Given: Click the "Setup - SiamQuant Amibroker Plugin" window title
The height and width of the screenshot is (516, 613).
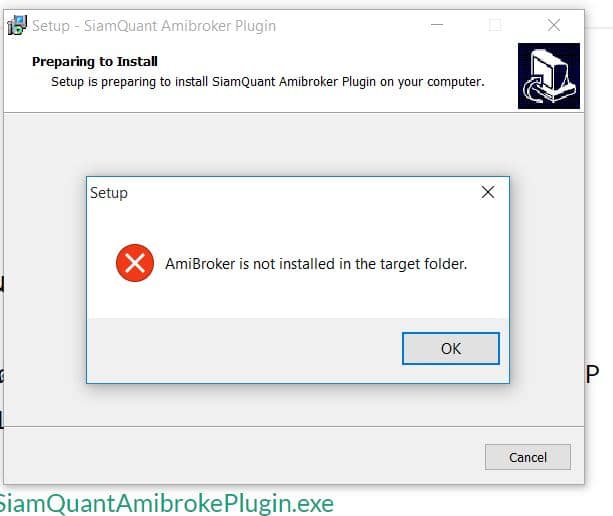Looking at the screenshot, I should tap(154, 26).
